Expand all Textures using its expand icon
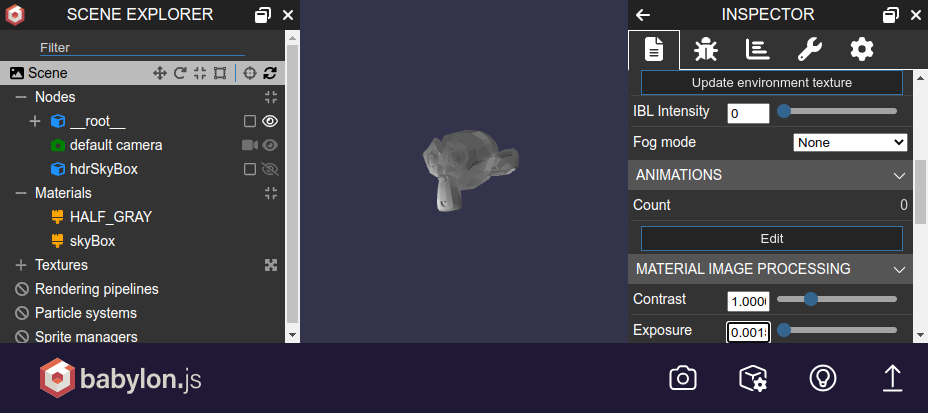This screenshot has height=413, width=928. click(271, 265)
